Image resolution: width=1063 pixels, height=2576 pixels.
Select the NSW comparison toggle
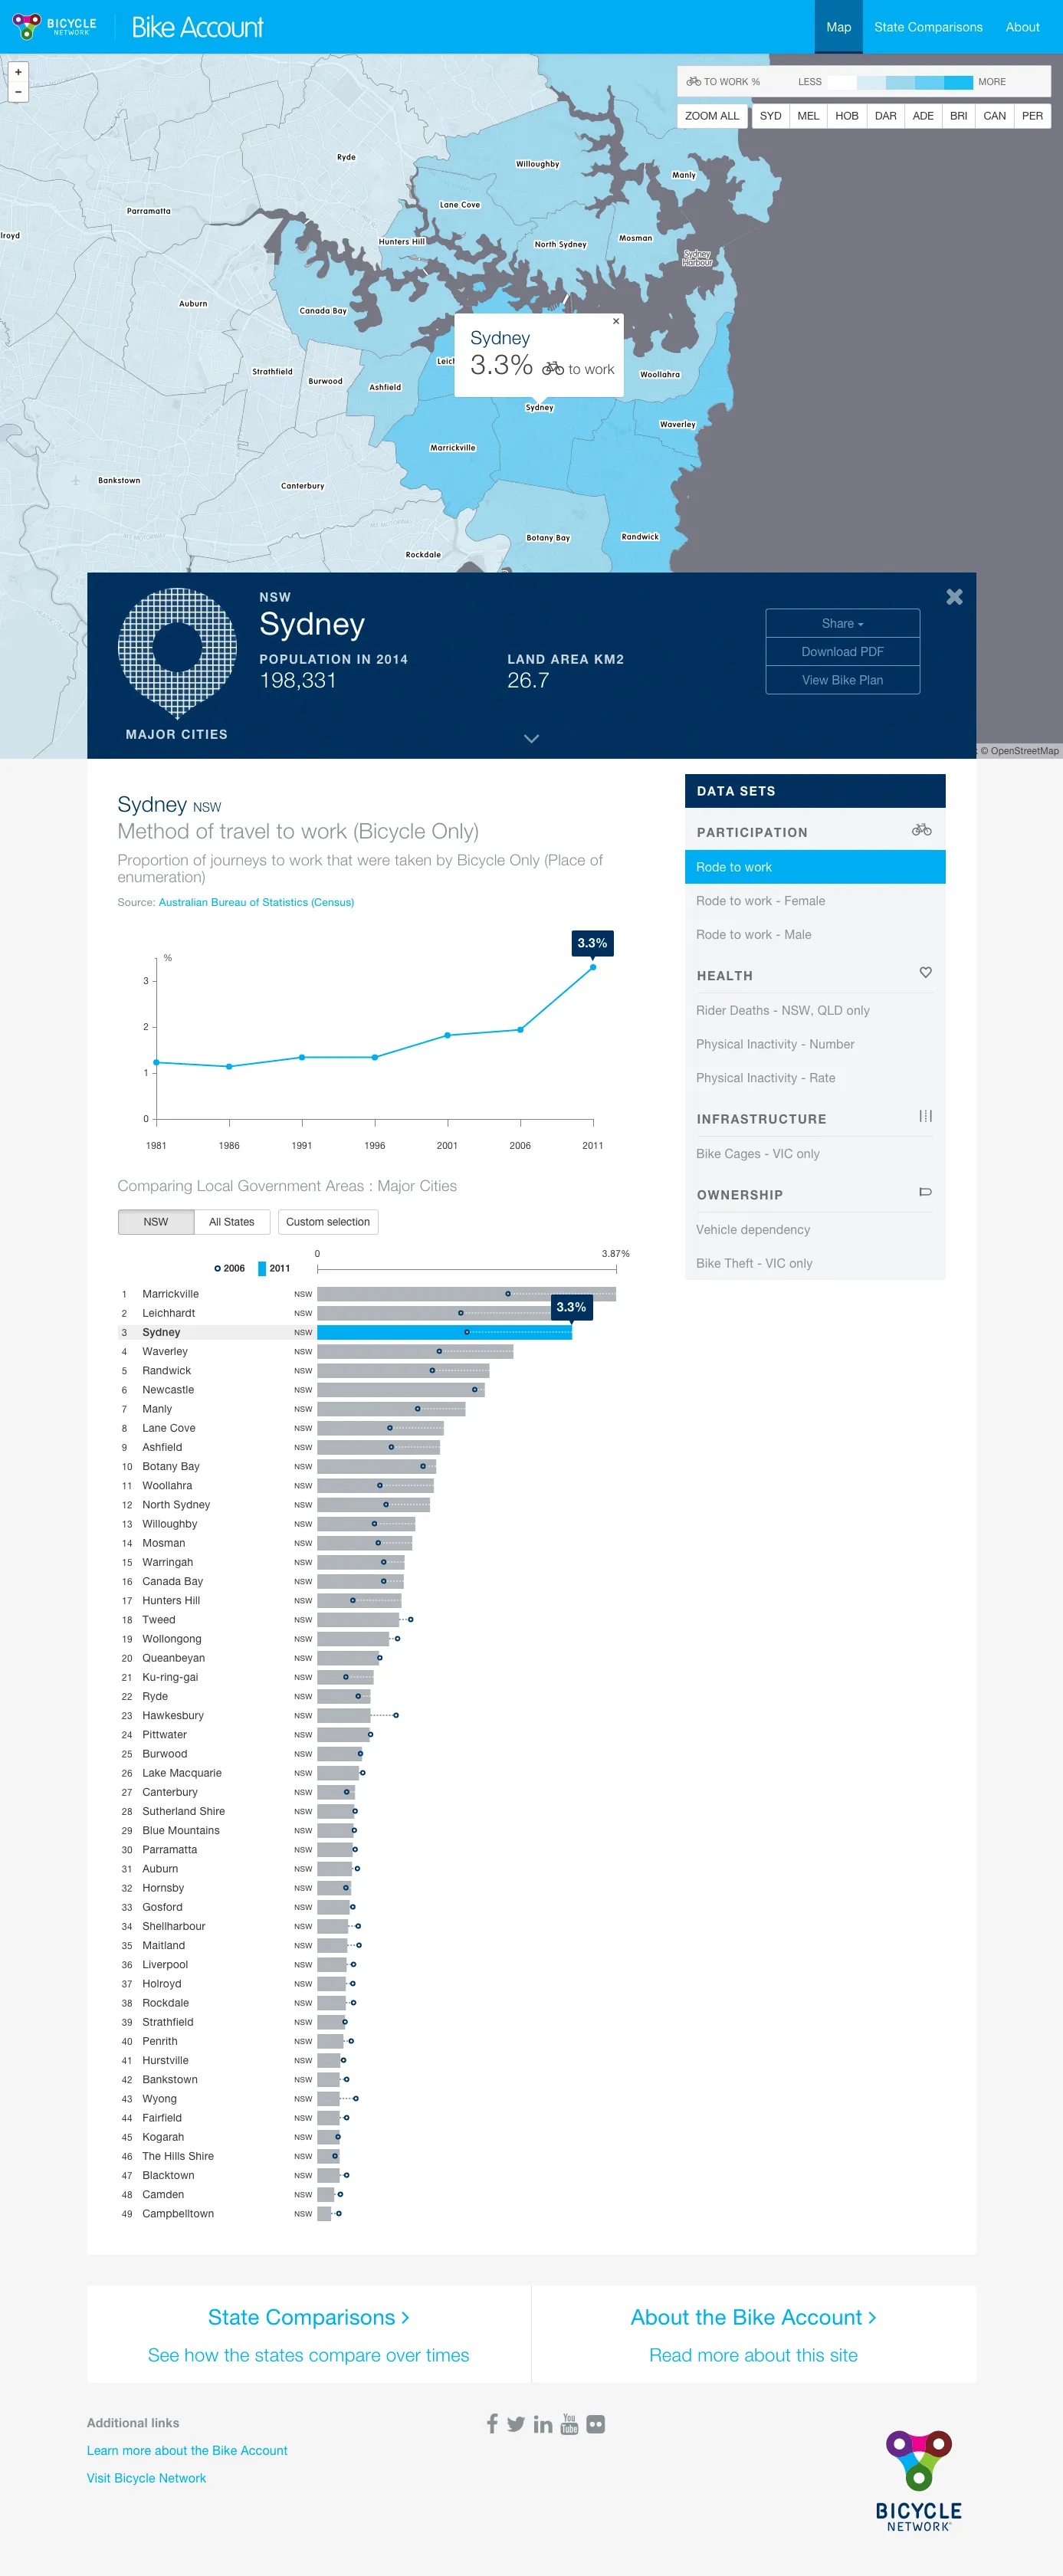coord(156,1222)
